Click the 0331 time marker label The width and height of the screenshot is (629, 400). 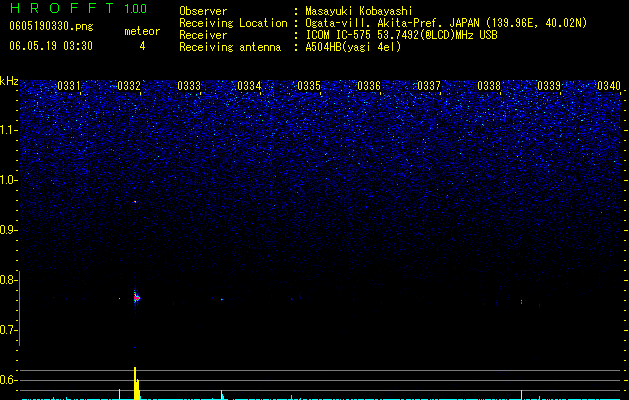click(x=69, y=86)
